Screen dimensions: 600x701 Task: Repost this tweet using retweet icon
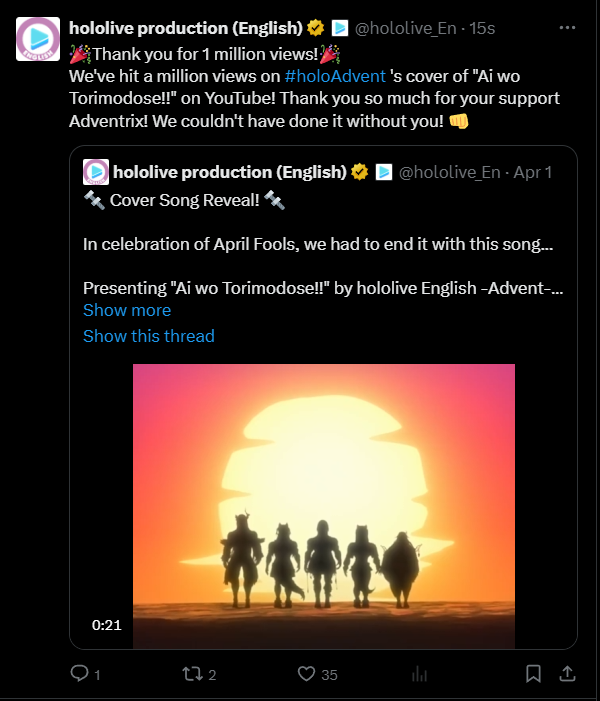pyautogui.click(x=185, y=674)
